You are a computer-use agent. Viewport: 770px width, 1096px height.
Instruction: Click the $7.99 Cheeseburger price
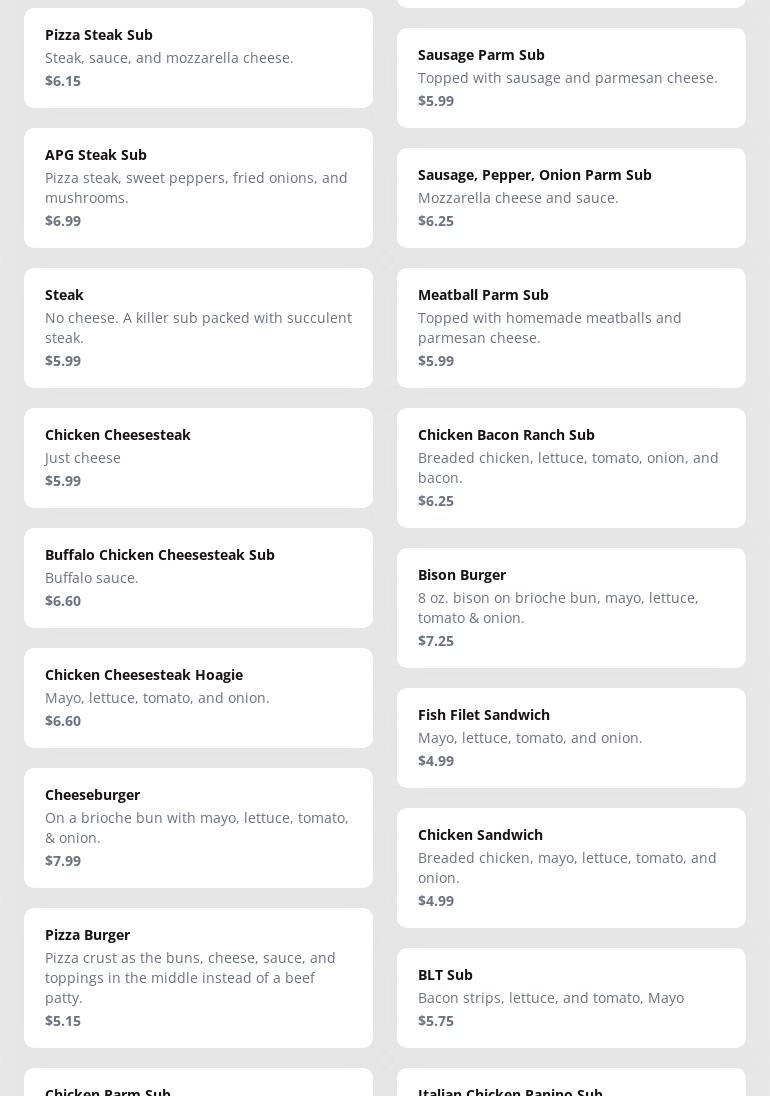[x=63, y=861]
